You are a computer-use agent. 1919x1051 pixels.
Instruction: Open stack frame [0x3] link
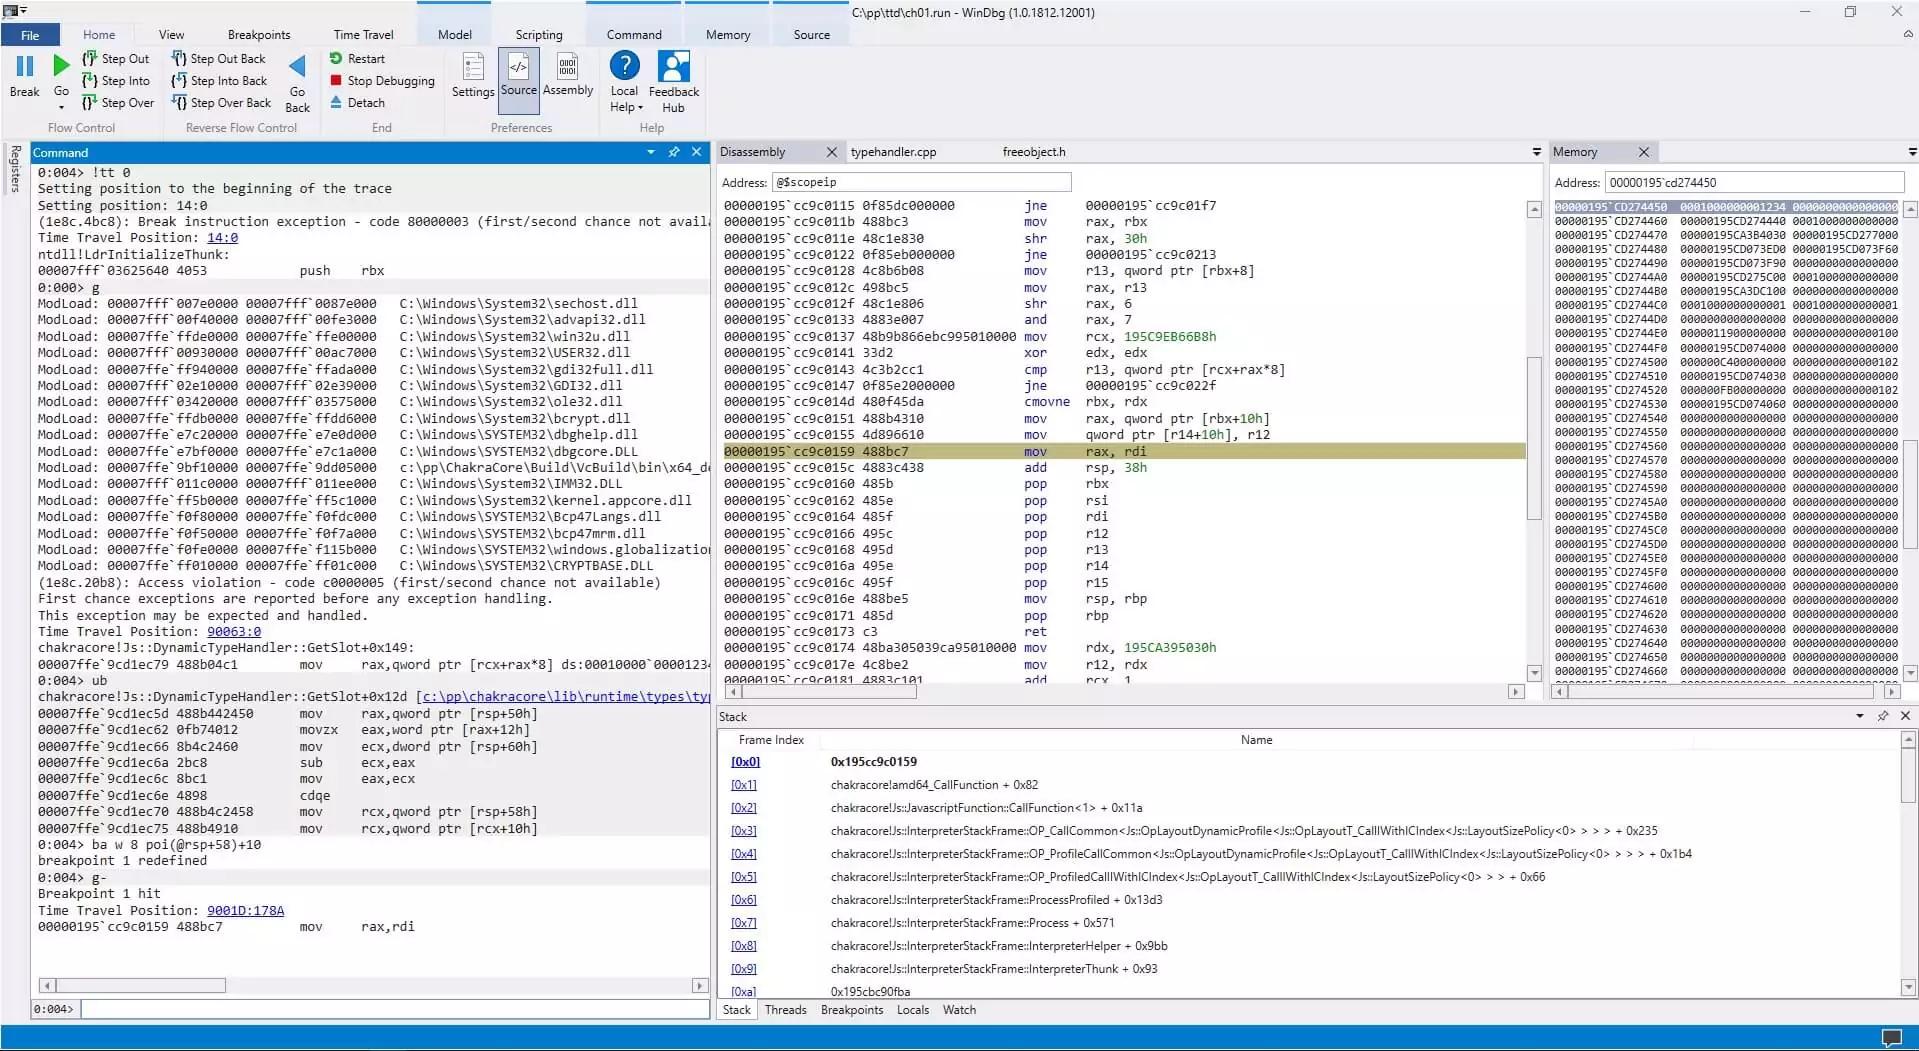744,830
